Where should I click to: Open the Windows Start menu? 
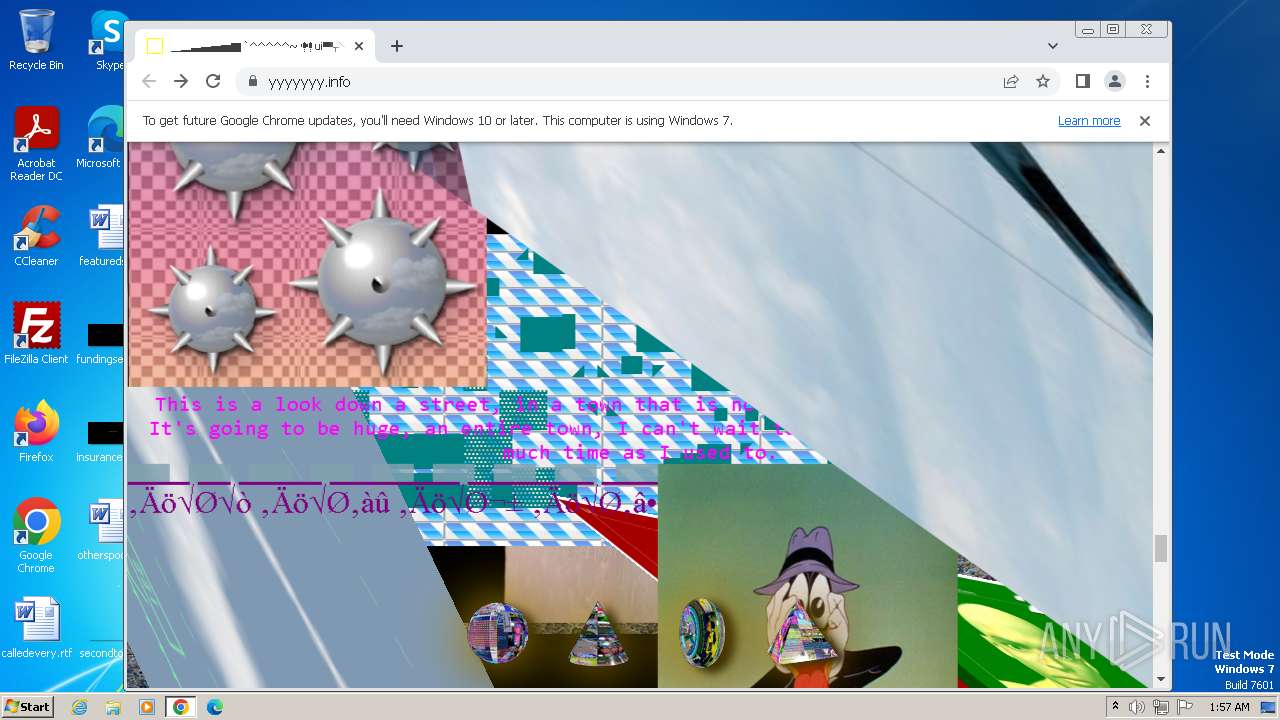[x=27, y=706]
